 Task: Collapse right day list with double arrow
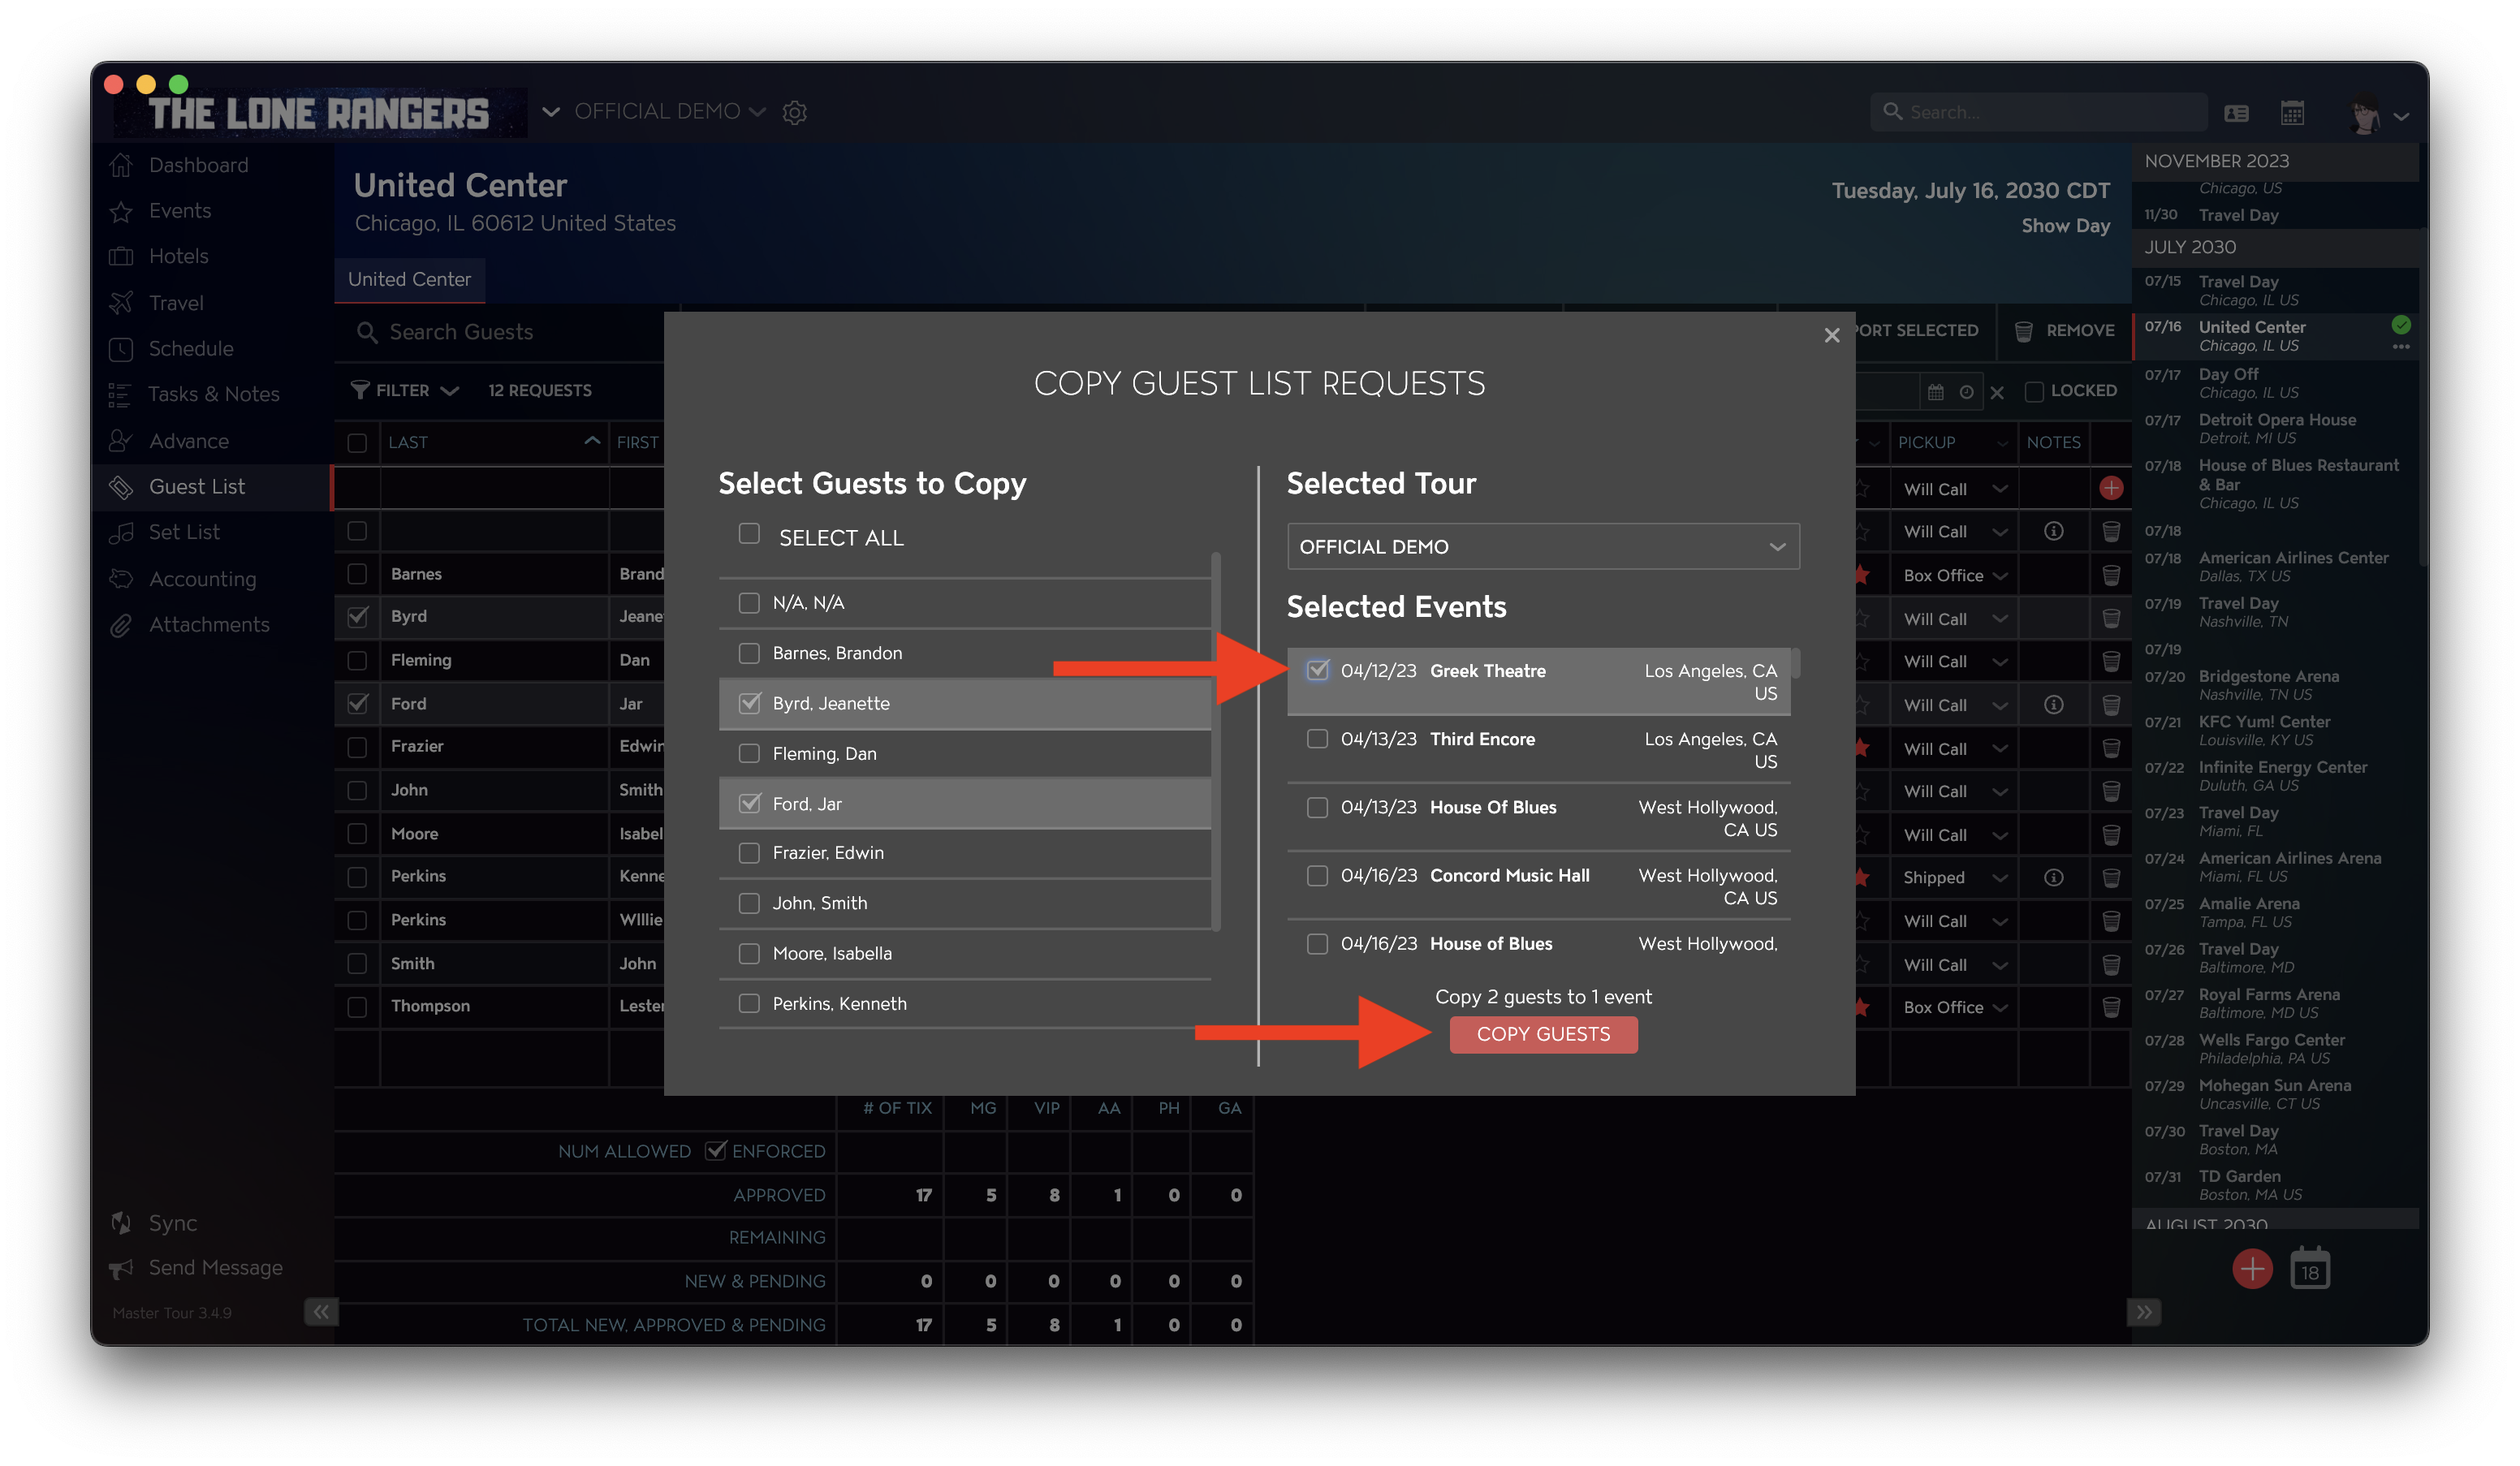2143,1312
